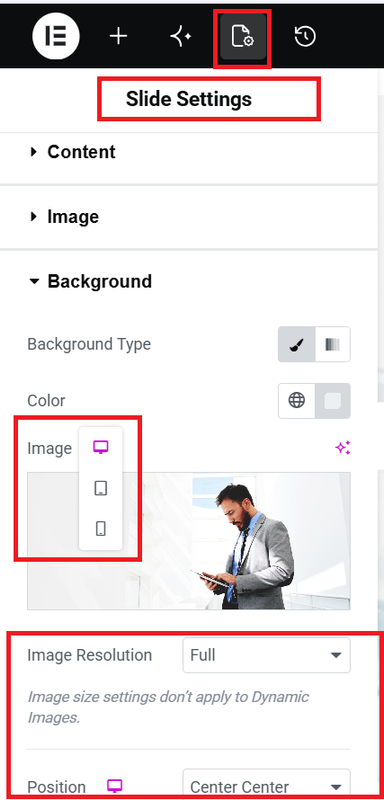Viewport: 384px width, 800px height.
Task: Click the pink AI sparkle next to Image
Action: click(x=342, y=448)
